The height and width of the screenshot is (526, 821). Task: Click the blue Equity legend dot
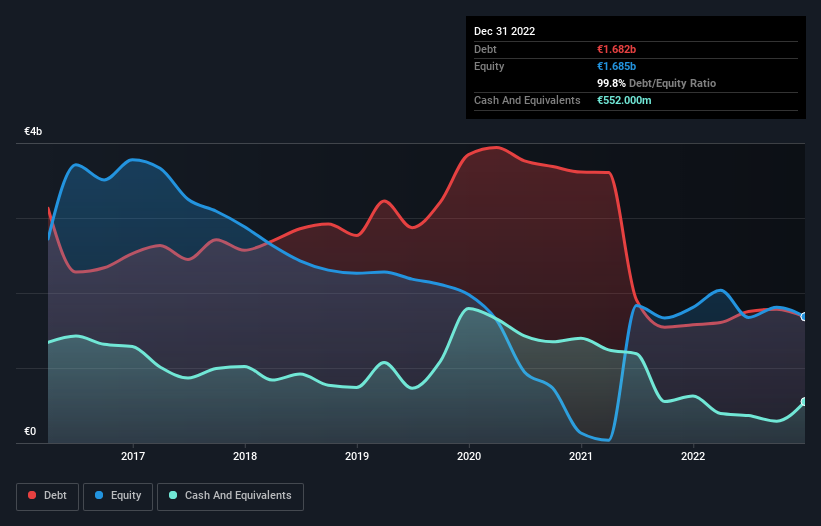click(99, 495)
